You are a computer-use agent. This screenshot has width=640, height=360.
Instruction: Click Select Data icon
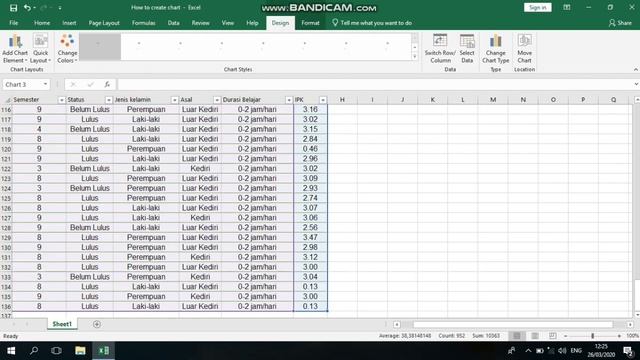[x=467, y=49]
